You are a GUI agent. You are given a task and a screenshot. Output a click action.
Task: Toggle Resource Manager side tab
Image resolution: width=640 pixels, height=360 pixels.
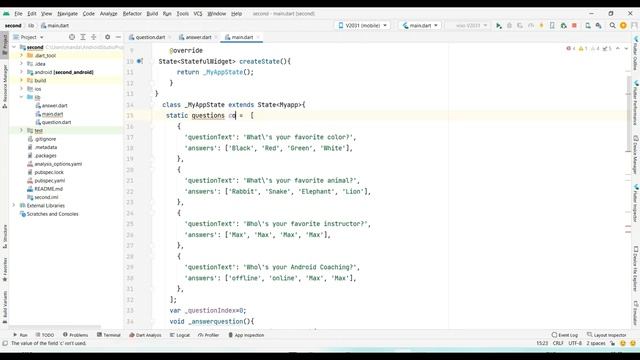(4, 86)
